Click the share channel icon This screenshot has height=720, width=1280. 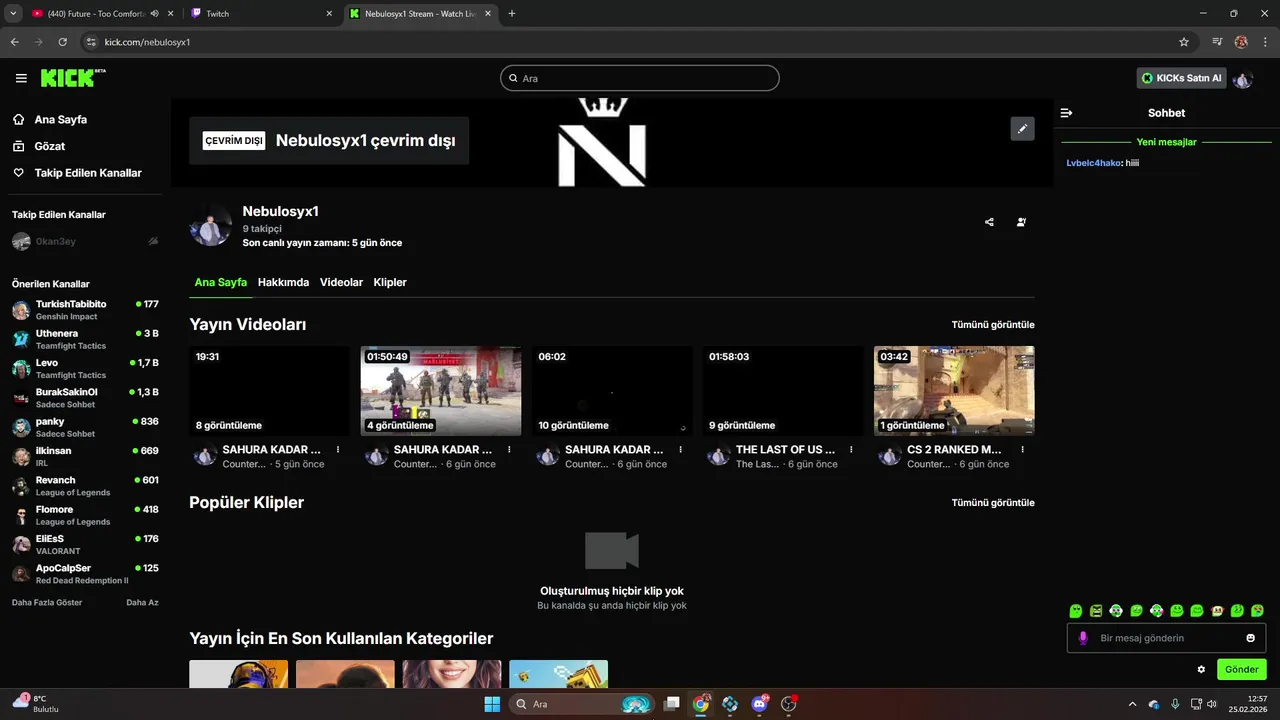click(x=989, y=222)
